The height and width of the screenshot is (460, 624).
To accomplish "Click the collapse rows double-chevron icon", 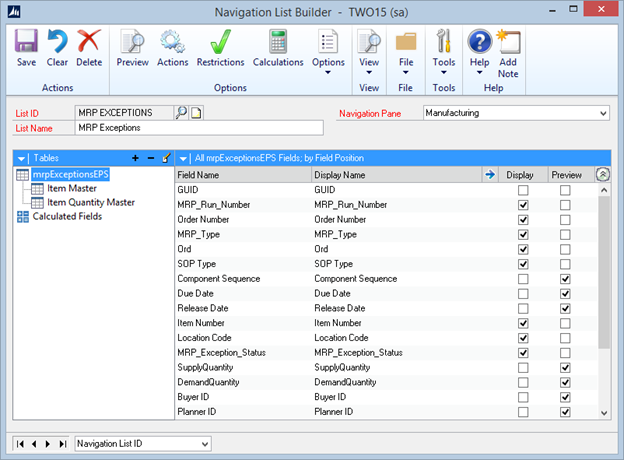I will point(603,174).
